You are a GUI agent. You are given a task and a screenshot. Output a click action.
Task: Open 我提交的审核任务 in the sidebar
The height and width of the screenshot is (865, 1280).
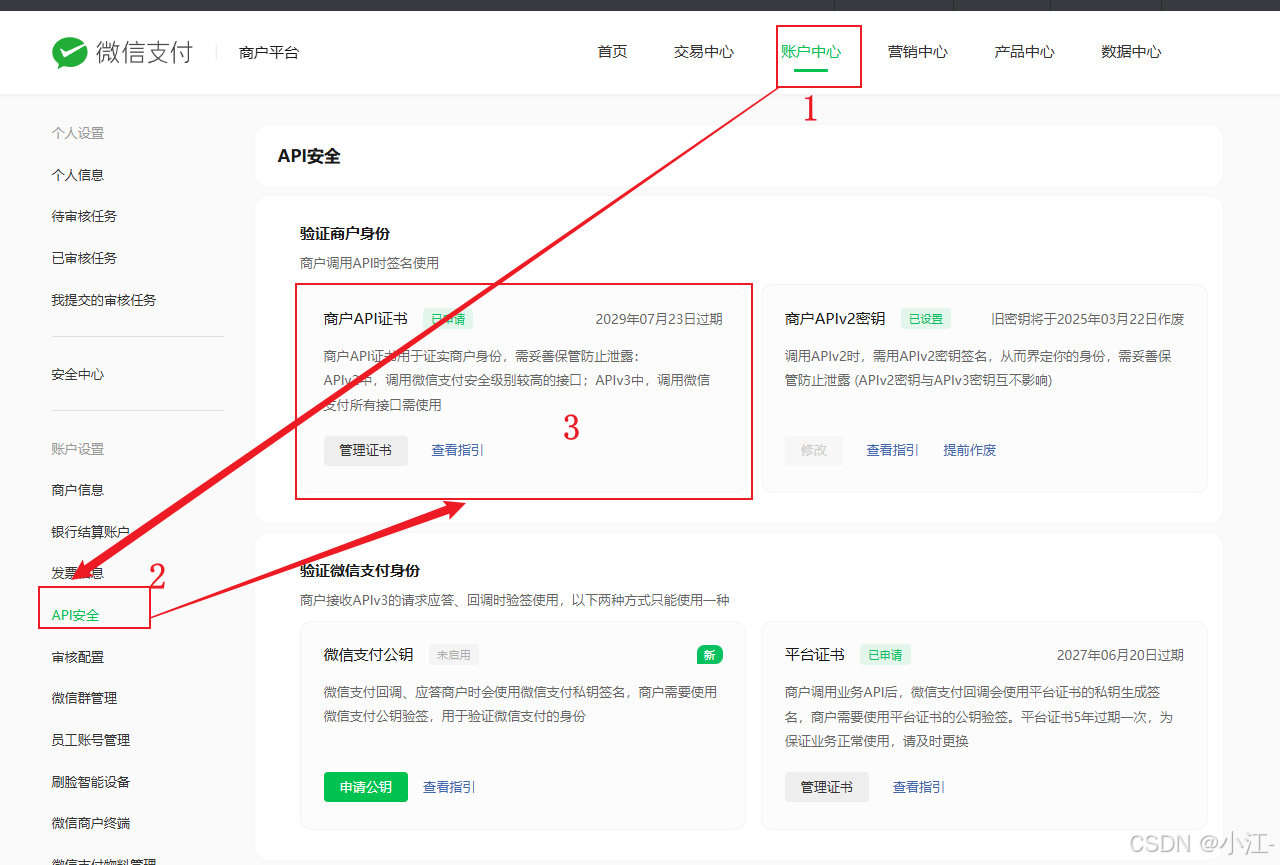click(x=104, y=300)
